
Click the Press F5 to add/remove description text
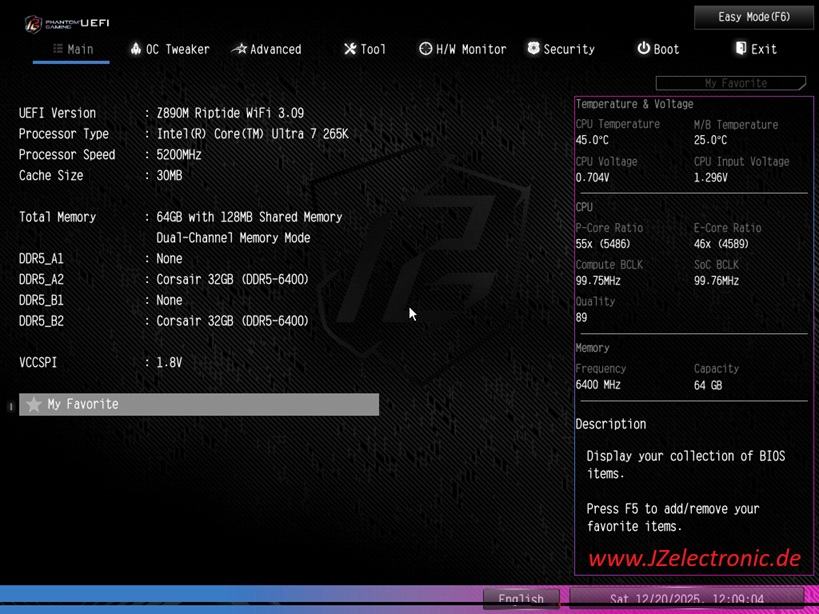[x=673, y=517]
